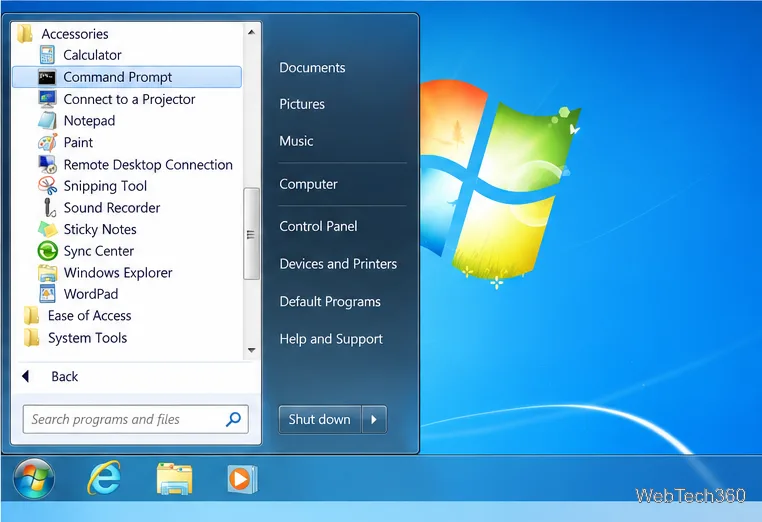
Task: Click the Back arrow icon
Action: [x=26, y=376]
